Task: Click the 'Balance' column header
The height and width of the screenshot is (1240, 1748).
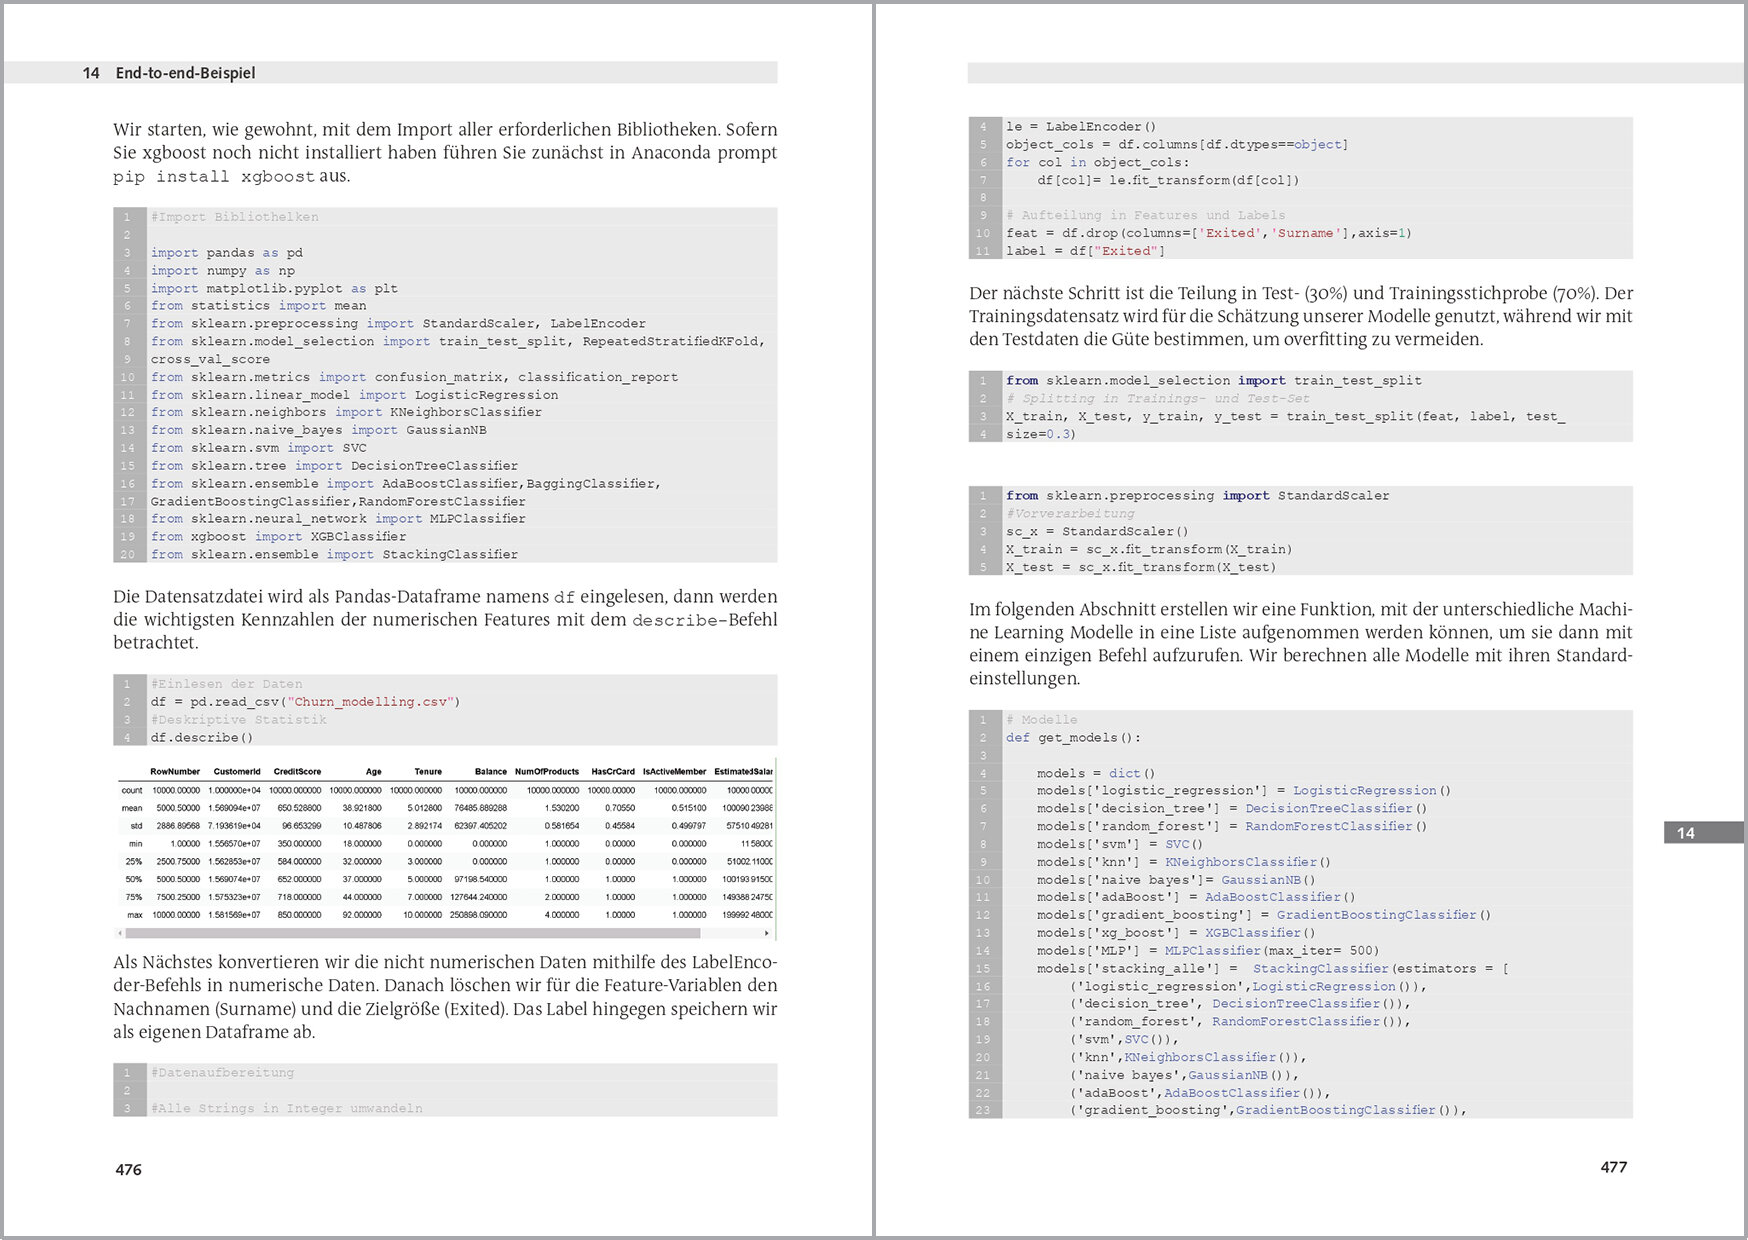Action: (490, 772)
